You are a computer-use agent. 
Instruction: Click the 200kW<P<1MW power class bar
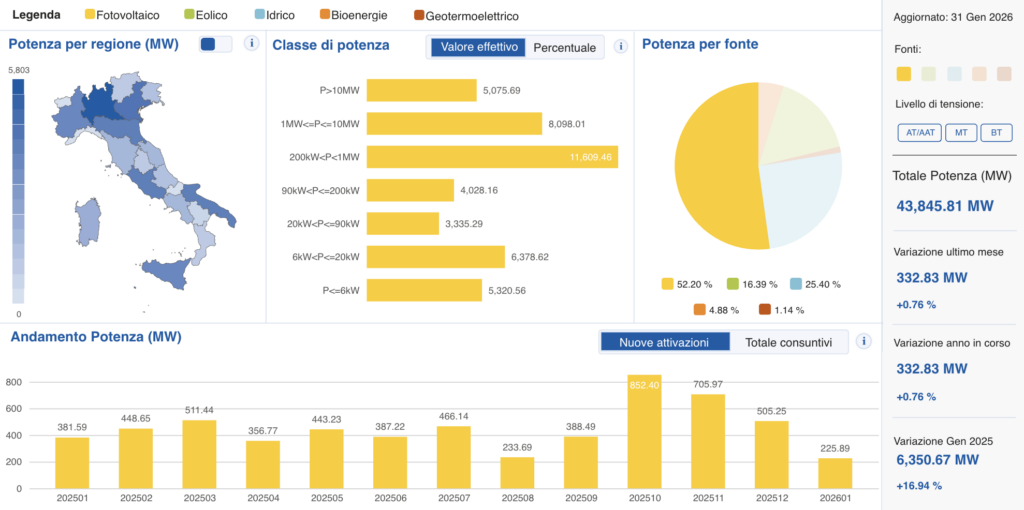tap(492, 157)
